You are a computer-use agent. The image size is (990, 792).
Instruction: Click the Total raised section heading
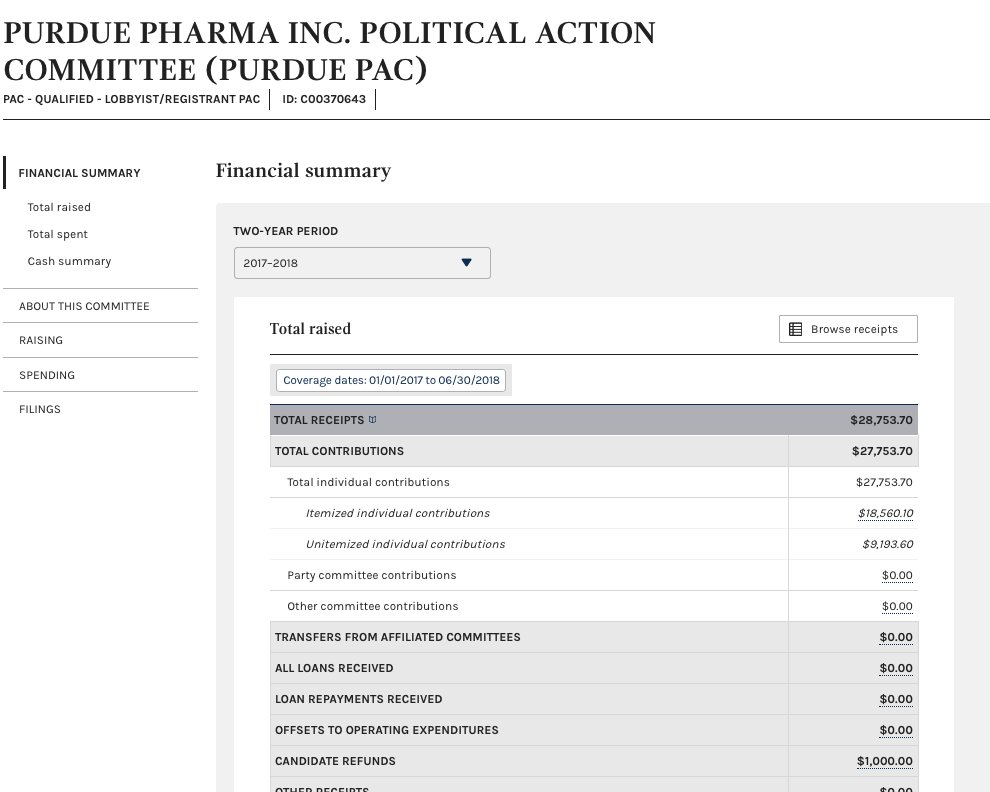pyautogui.click(x=310, y=328)
